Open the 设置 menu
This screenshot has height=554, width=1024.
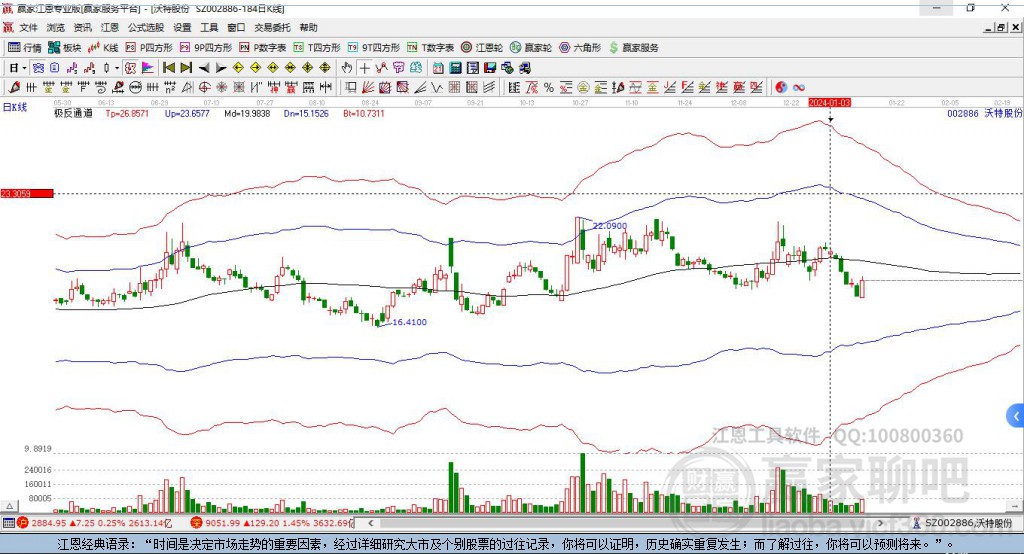[182, 27]
